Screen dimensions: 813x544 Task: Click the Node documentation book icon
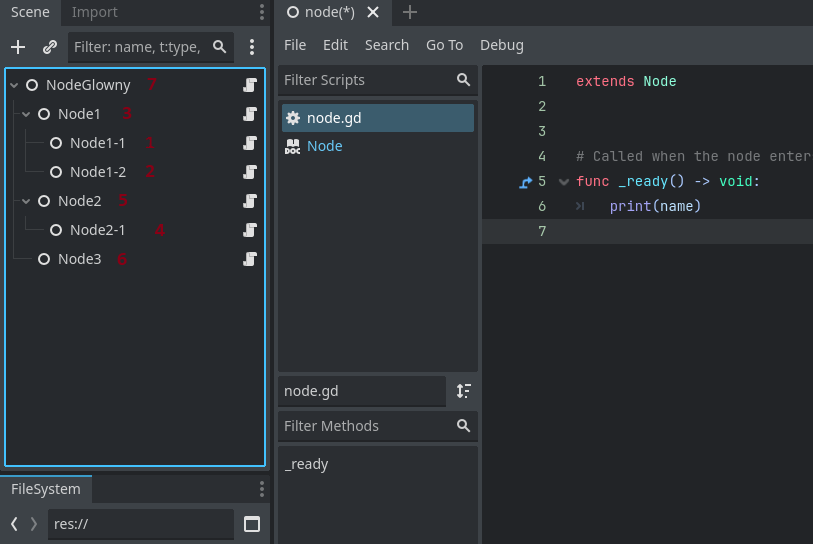tap(293, 147)
